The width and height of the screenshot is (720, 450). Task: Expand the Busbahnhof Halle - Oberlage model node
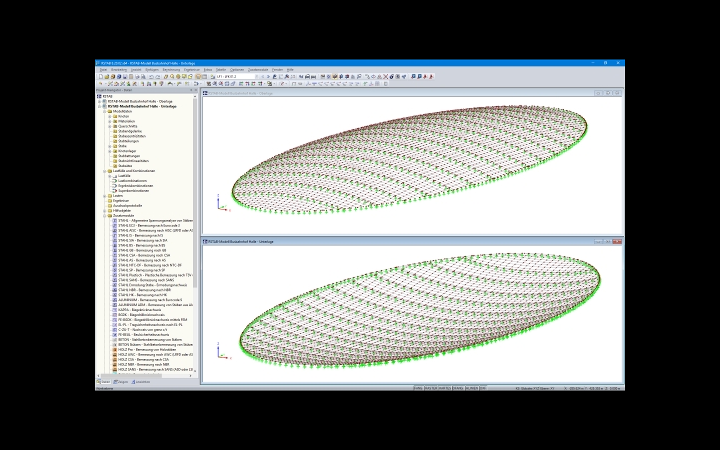[100, 101]
